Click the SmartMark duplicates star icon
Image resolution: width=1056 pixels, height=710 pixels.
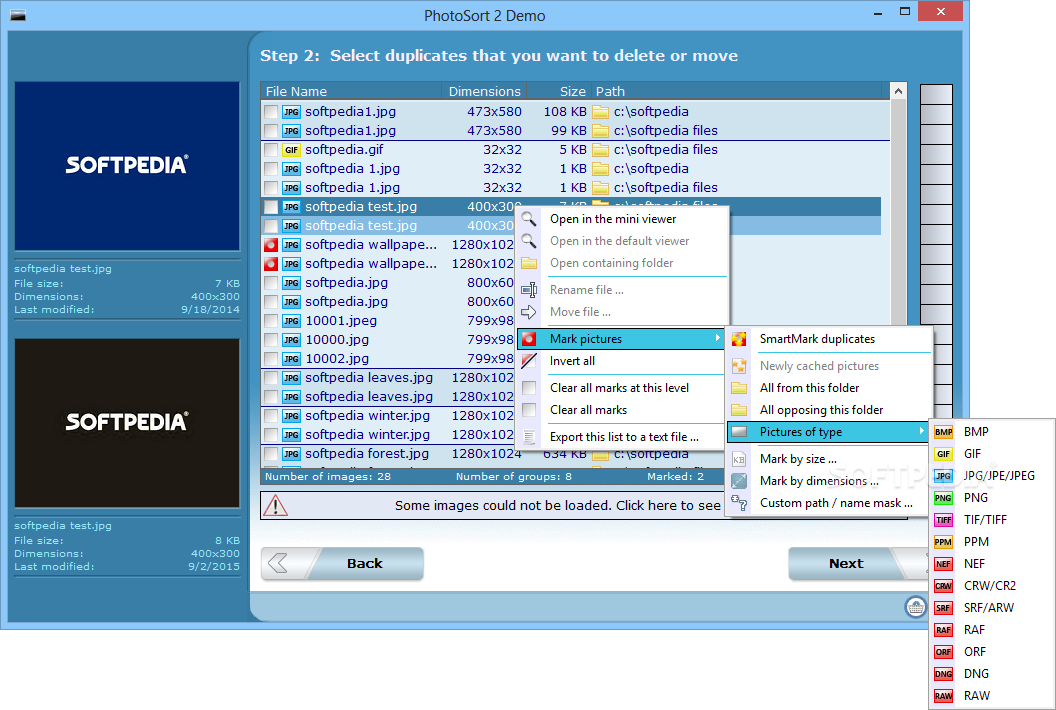739,339
